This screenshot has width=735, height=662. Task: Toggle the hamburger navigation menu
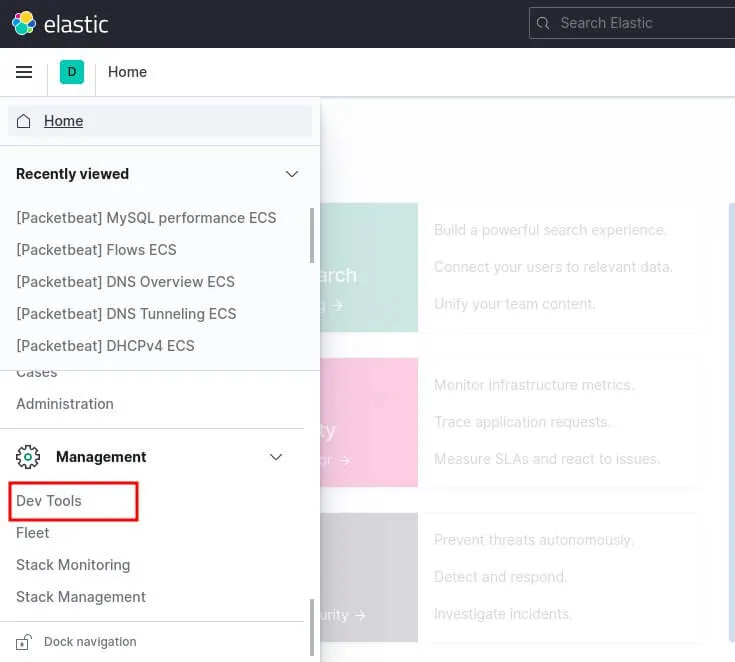tap(24, 72)
